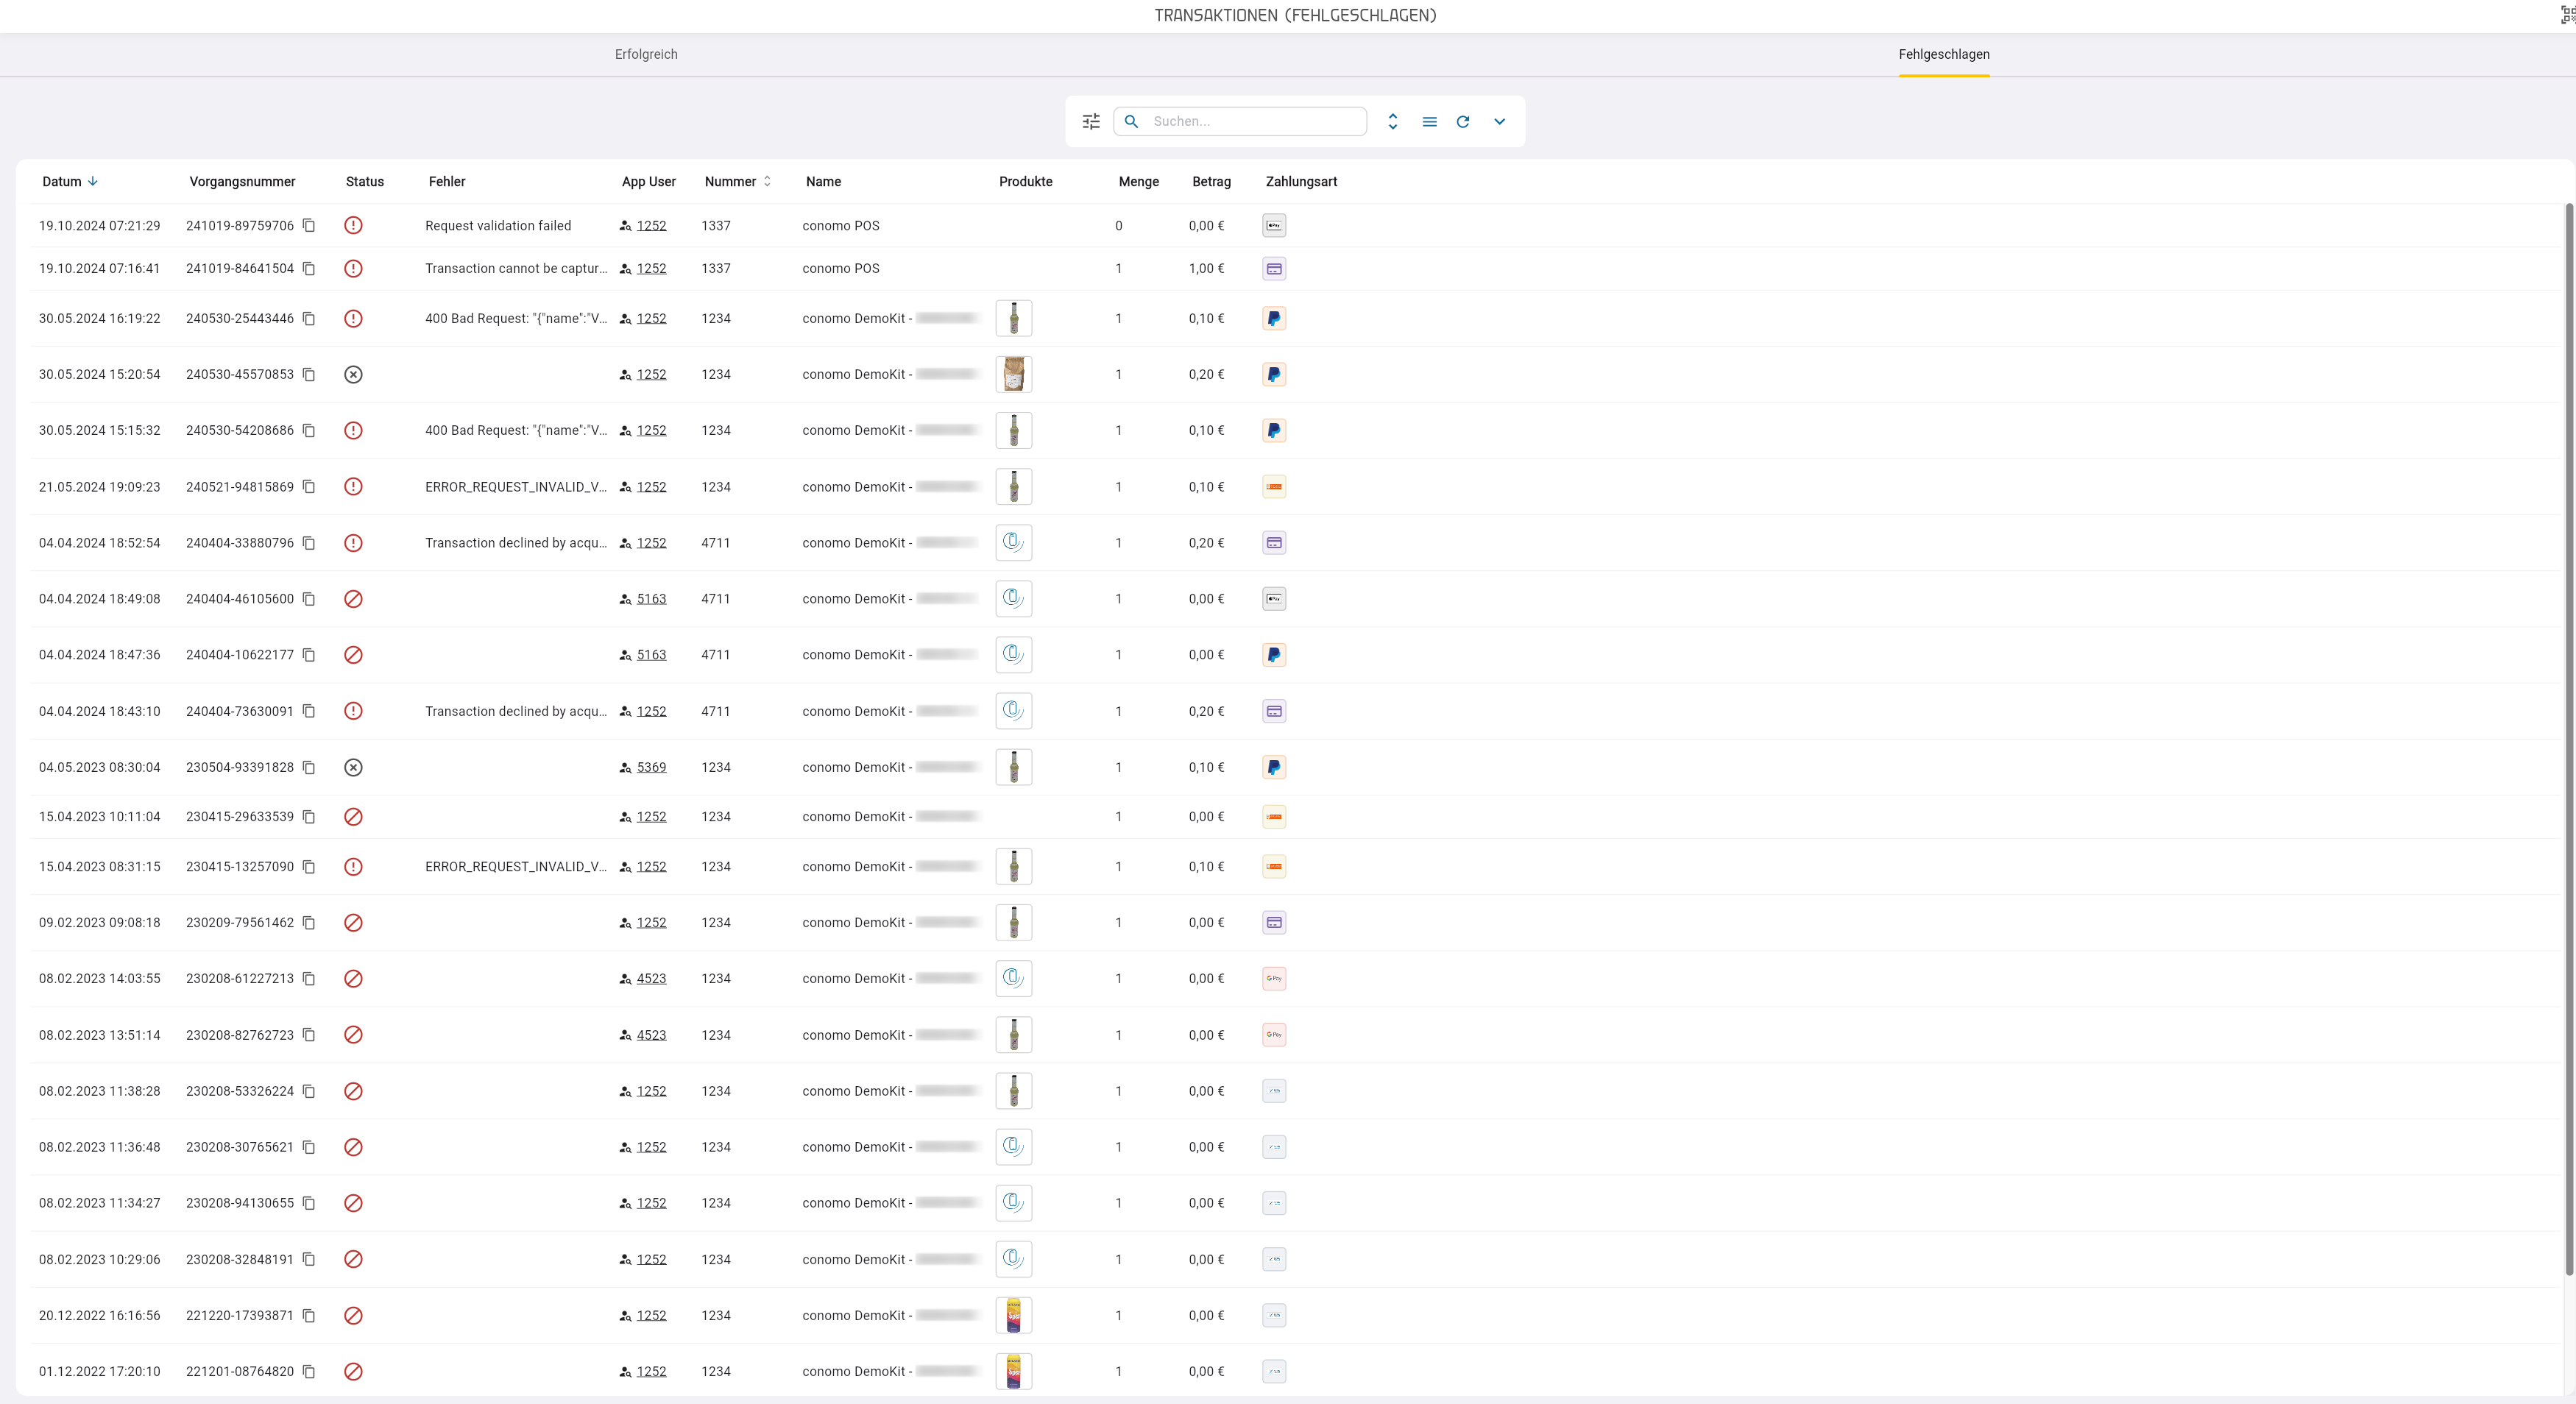Copy Vorgangsnummer 221201-08764820

(309, 1371)
